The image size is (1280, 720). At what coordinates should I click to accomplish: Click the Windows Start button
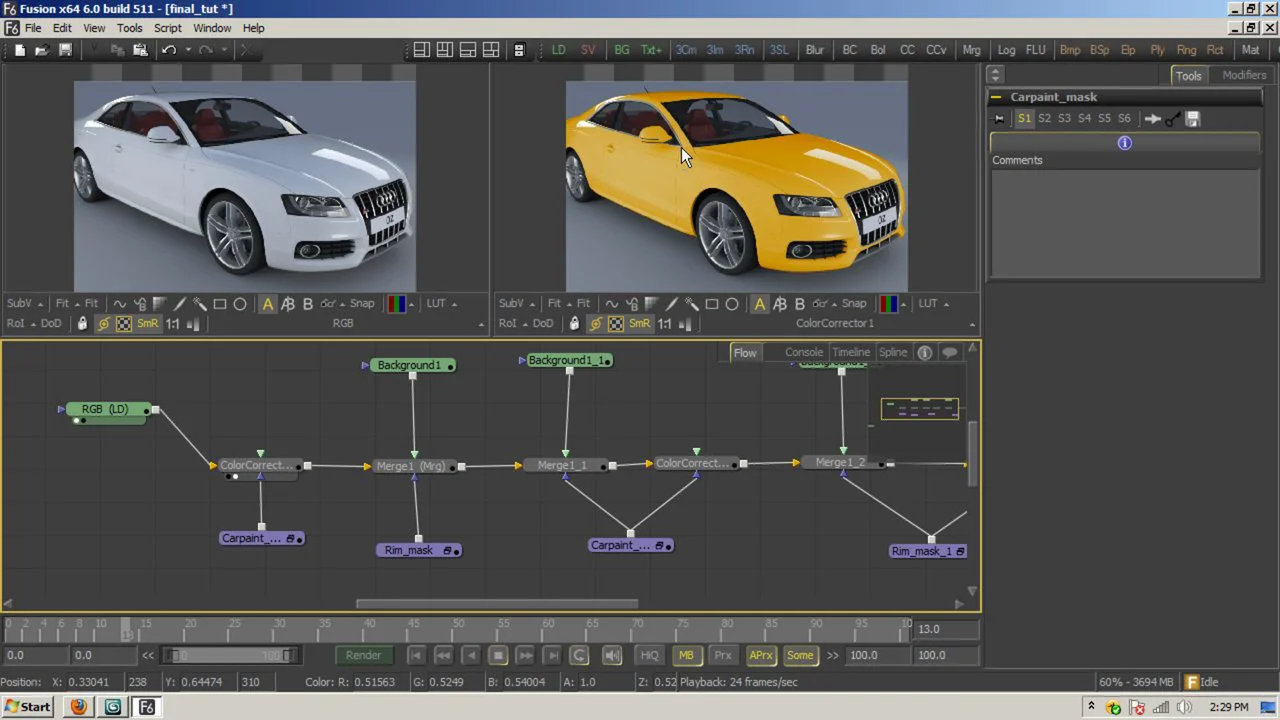pyautogui.click(x=27, y=707)
